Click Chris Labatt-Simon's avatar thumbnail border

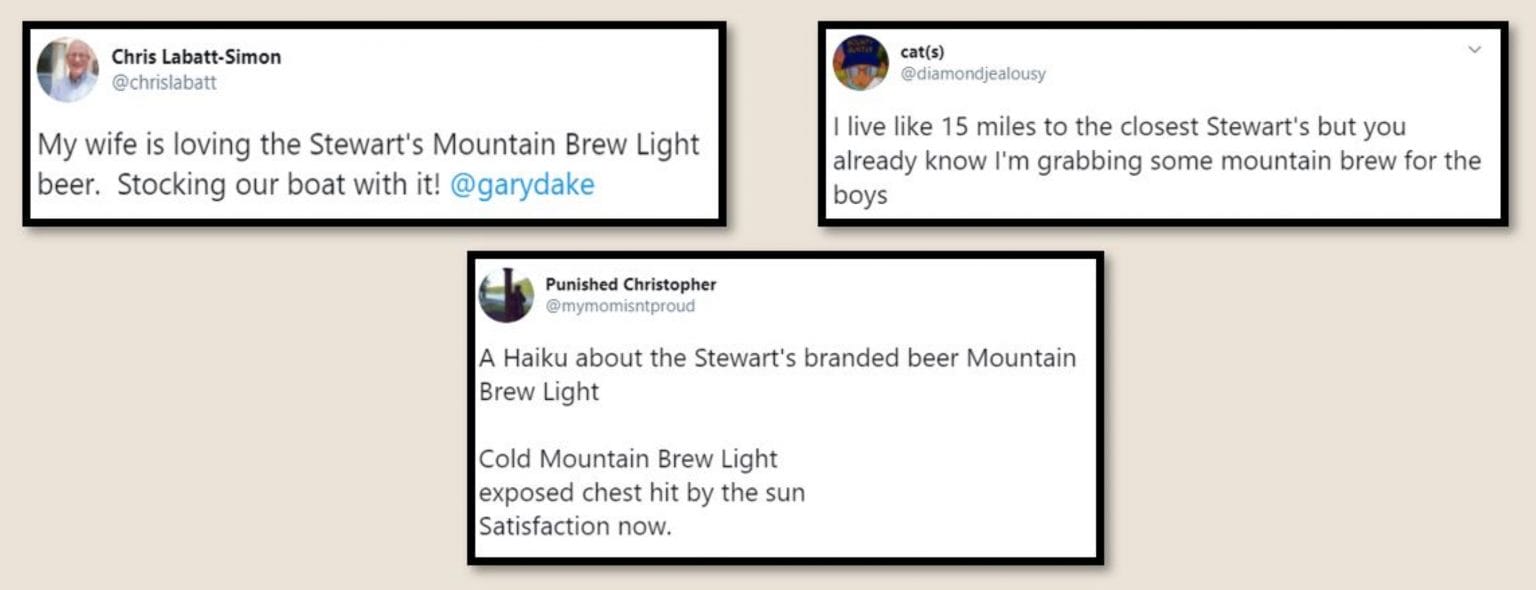click(68, 70)
